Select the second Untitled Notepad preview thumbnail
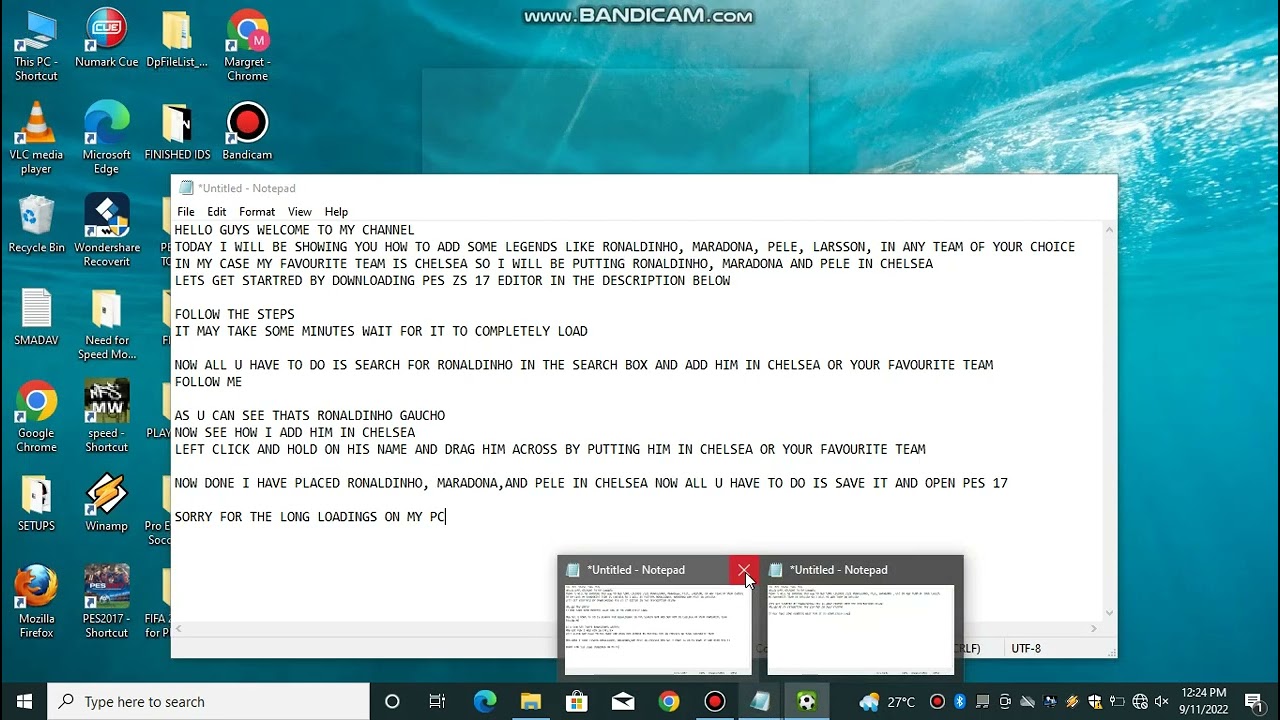This screenshot has width=1280, height=720. click(x=861, y=629)
